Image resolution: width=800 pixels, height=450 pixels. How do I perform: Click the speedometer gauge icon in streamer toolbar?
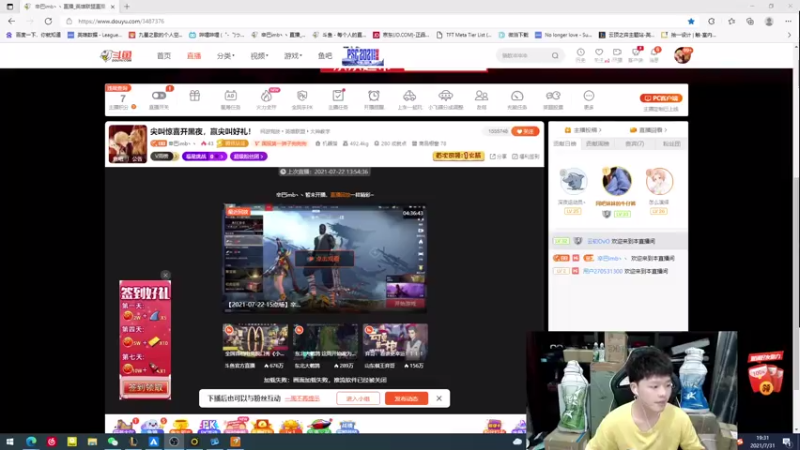click(517, 95)
